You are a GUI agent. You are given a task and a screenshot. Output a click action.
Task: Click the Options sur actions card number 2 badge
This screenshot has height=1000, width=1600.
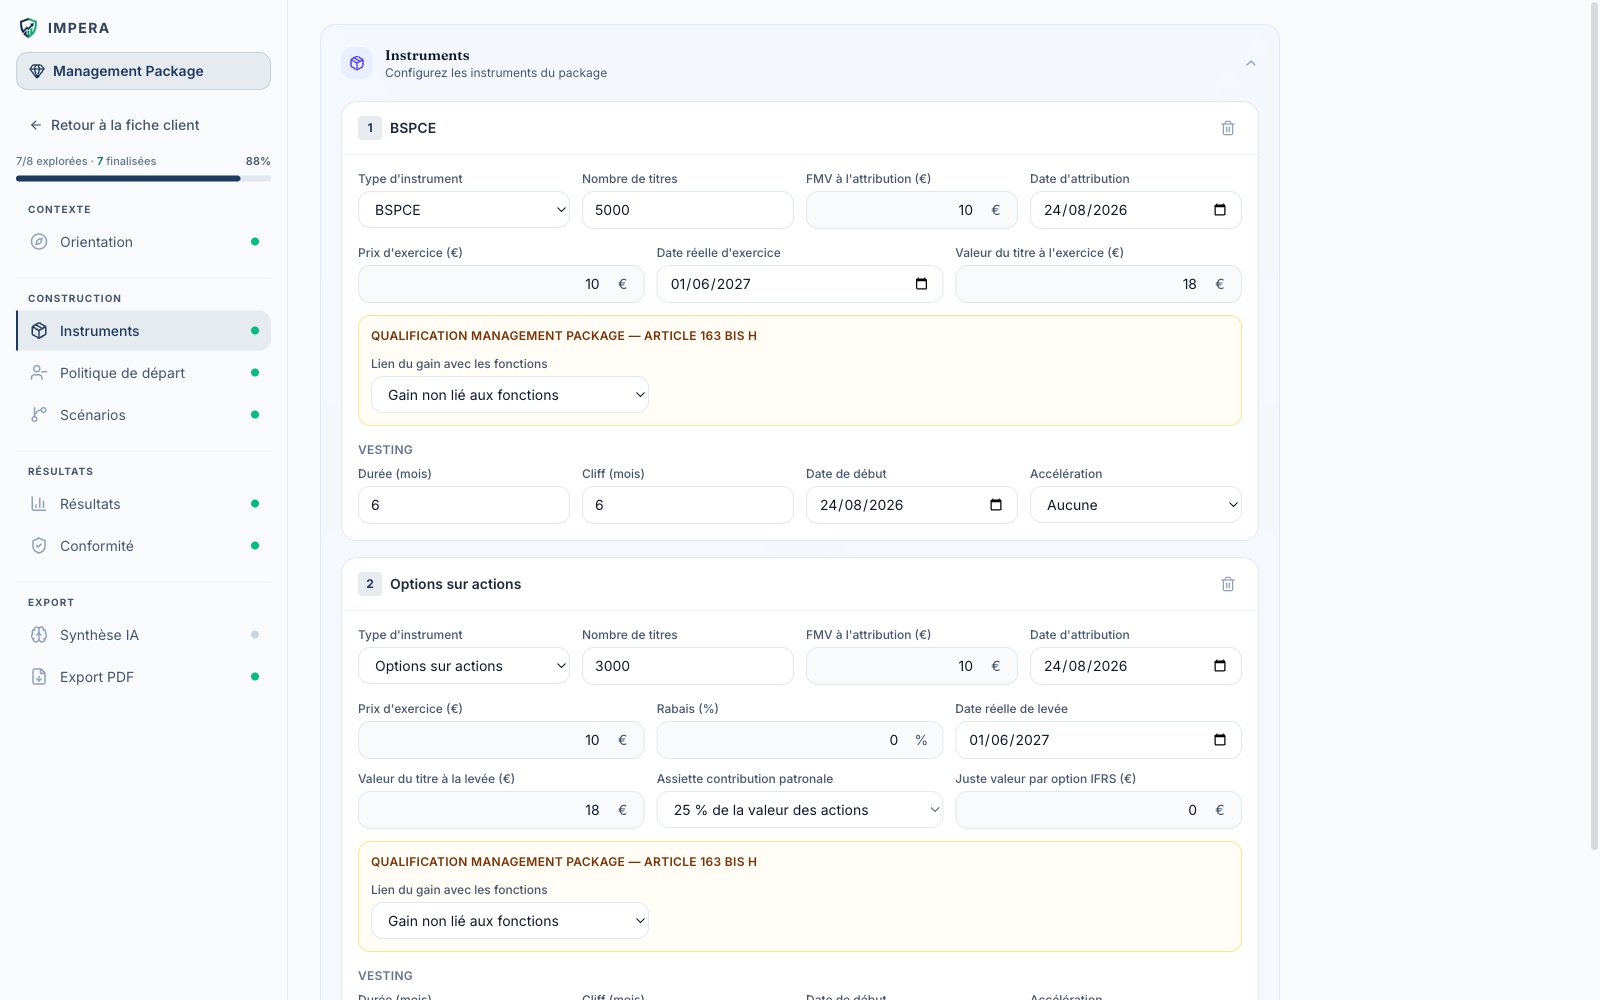tap(370, 584)
